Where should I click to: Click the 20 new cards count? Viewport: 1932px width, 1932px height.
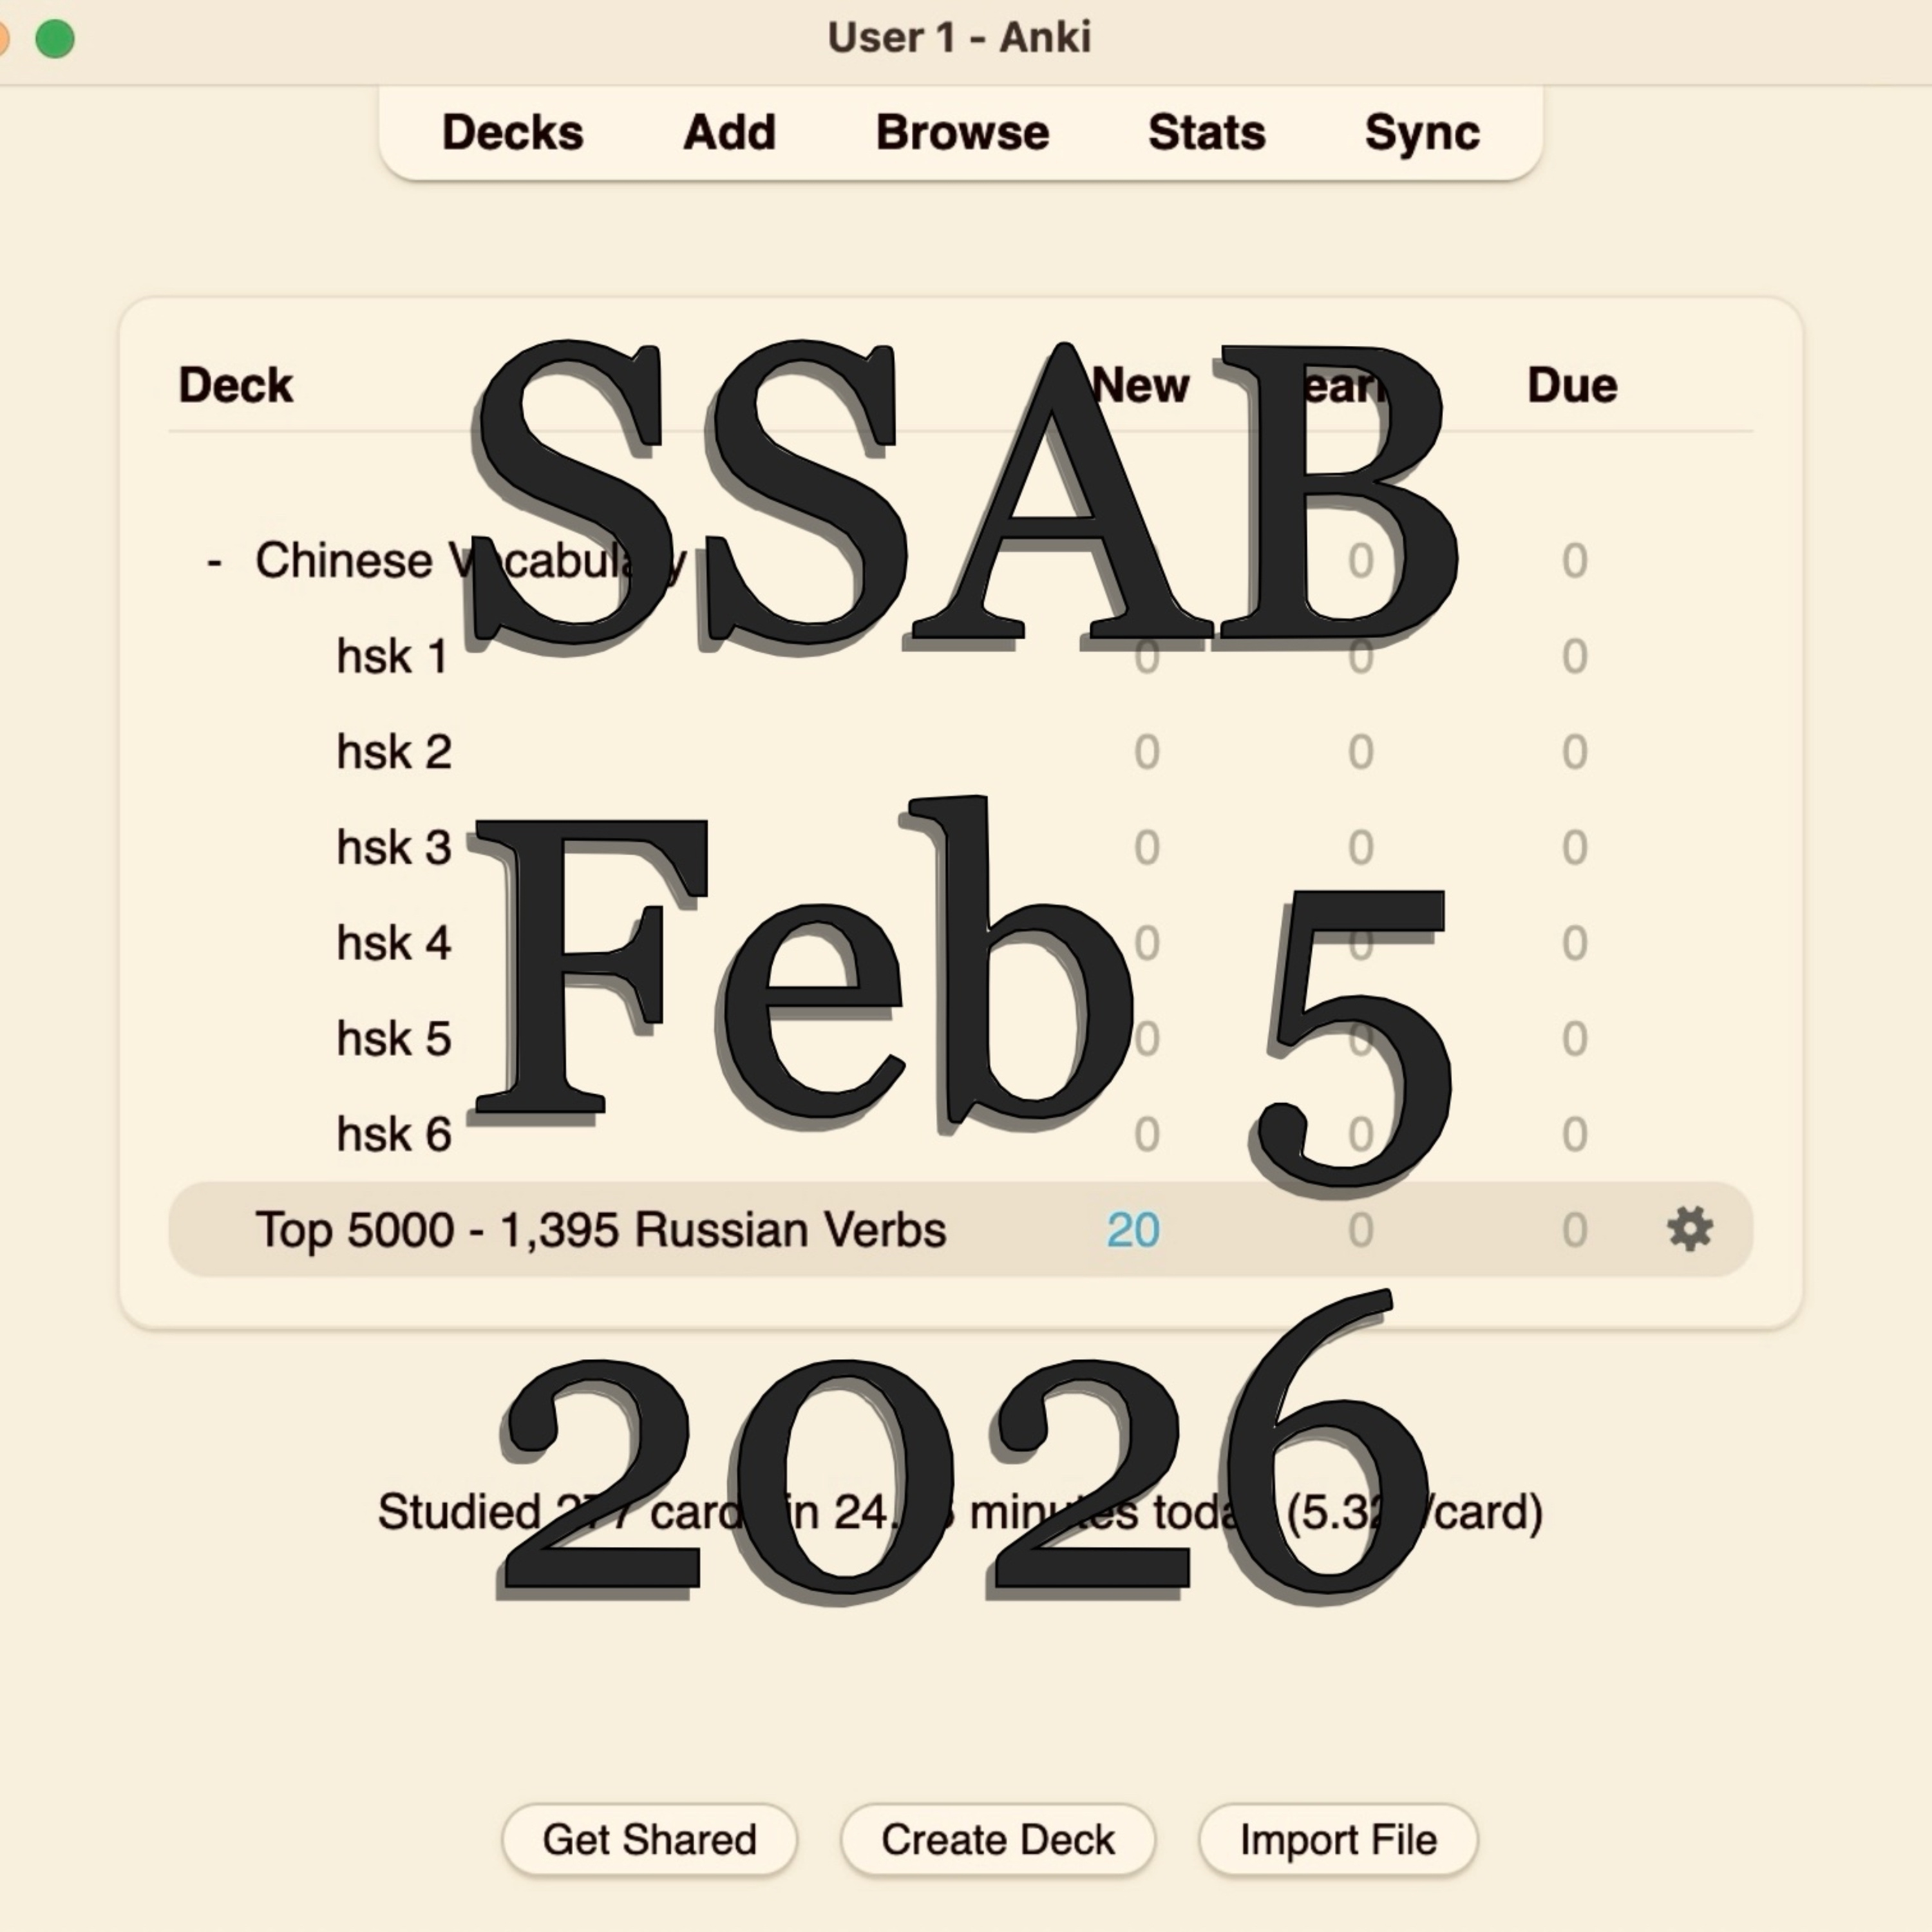pos(1132,1230)
